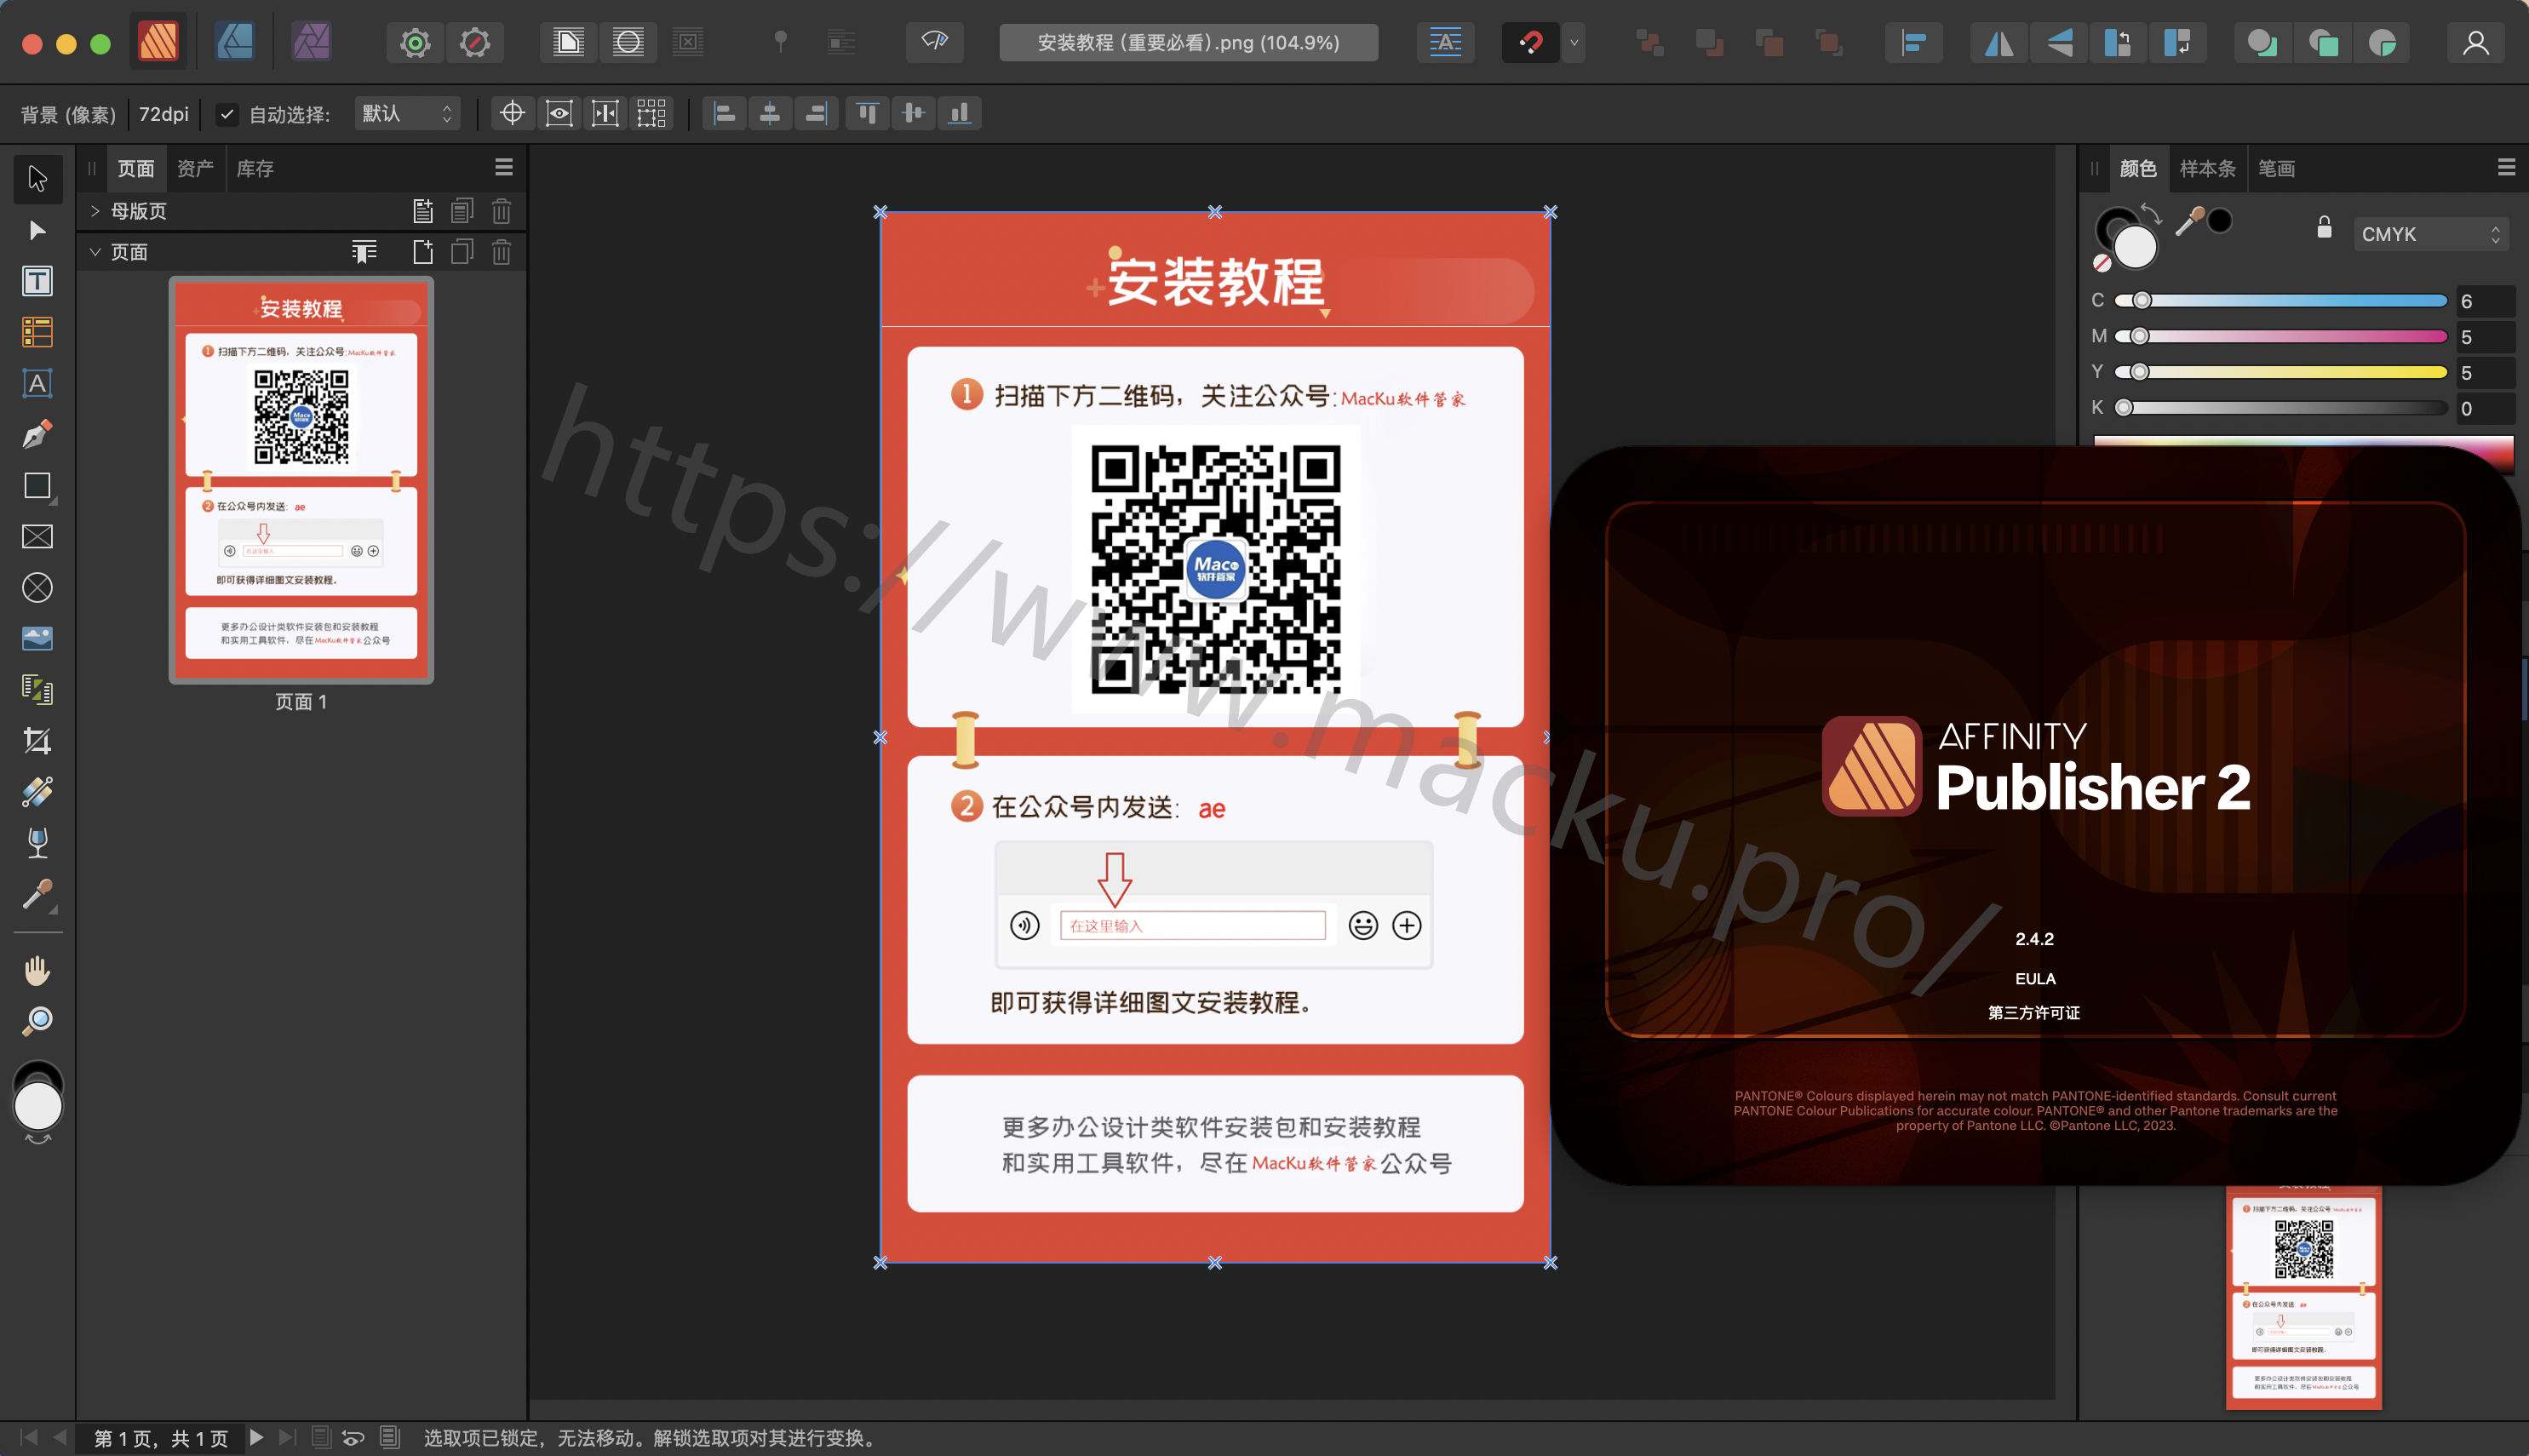Select the Fill gradient tool
2529x1456 pixels.
click(x=37, y=792)
